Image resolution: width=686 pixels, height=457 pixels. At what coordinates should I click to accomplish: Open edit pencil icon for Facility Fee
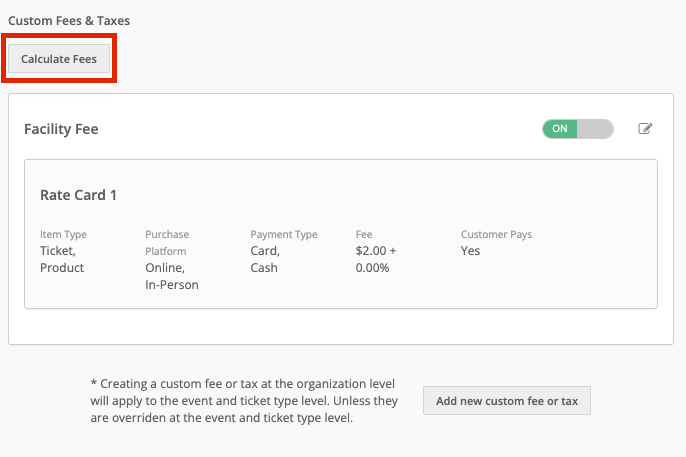click(x=645, y=129)
